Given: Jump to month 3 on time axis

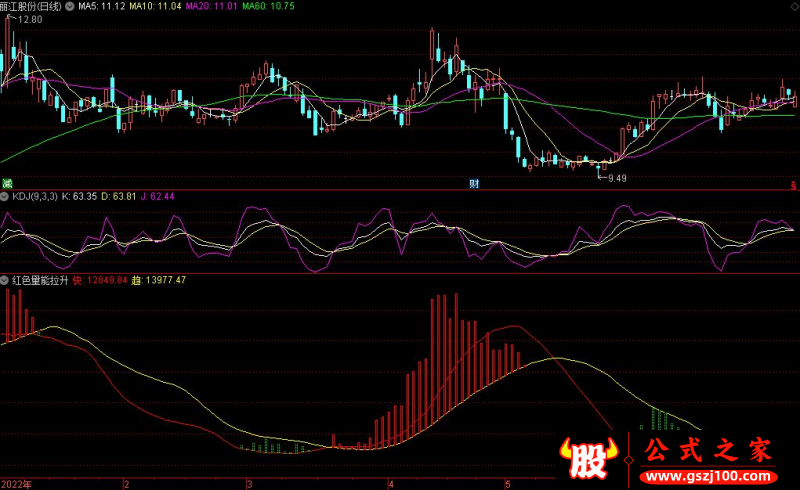Looking at the screenshot, I should [251, 483].
